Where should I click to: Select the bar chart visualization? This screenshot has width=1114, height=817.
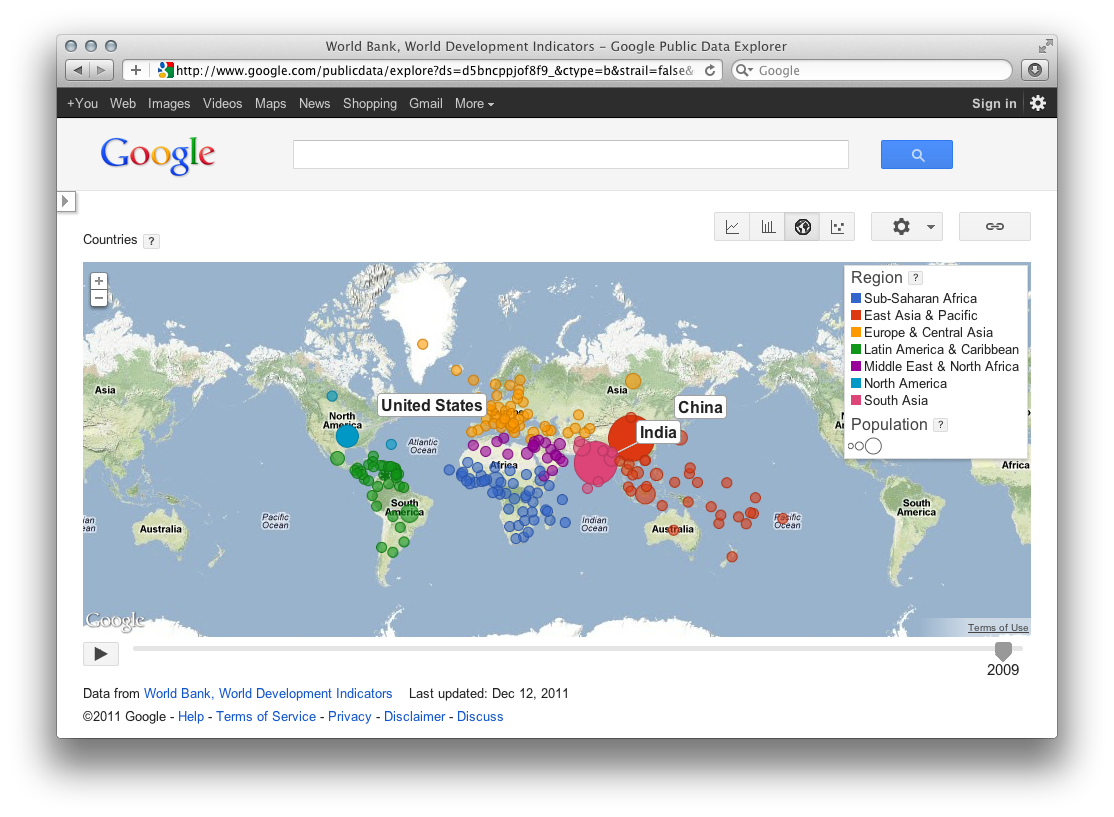[x=767, y=226]
